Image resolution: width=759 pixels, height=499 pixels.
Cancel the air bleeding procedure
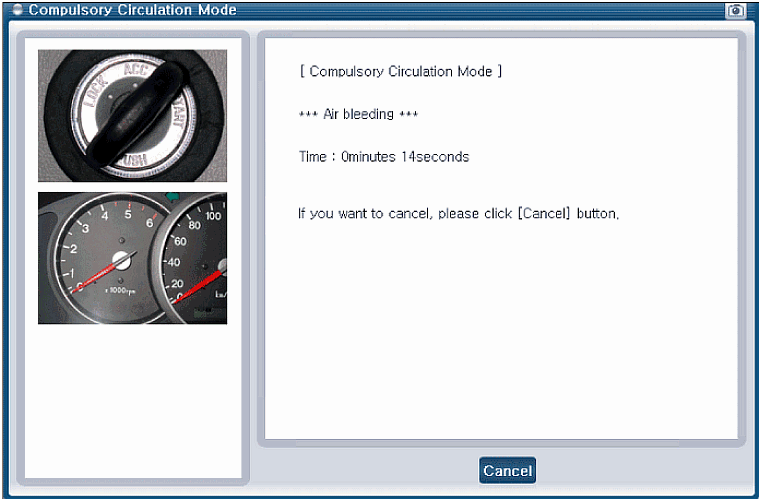click(507, 470)
